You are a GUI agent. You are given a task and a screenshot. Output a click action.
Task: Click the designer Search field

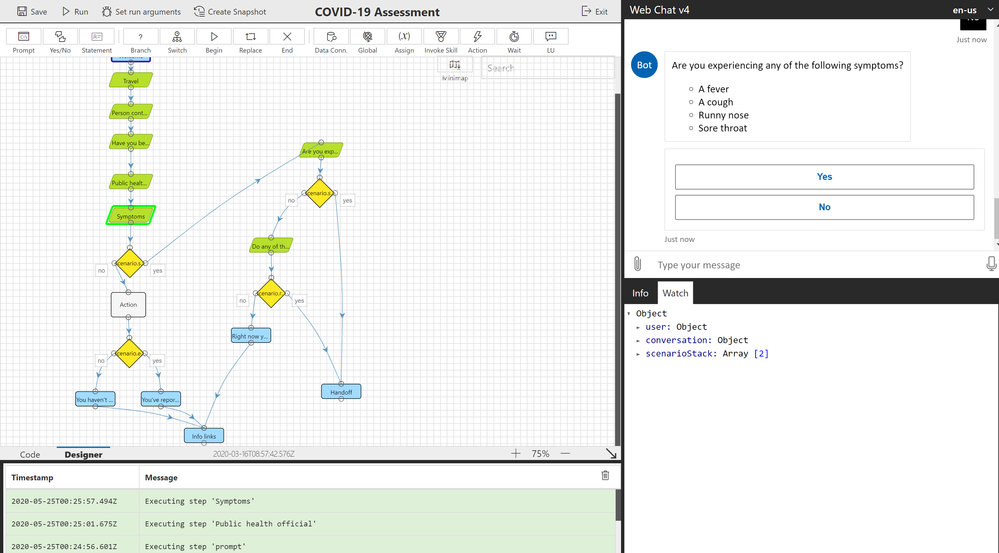point(547,68)
